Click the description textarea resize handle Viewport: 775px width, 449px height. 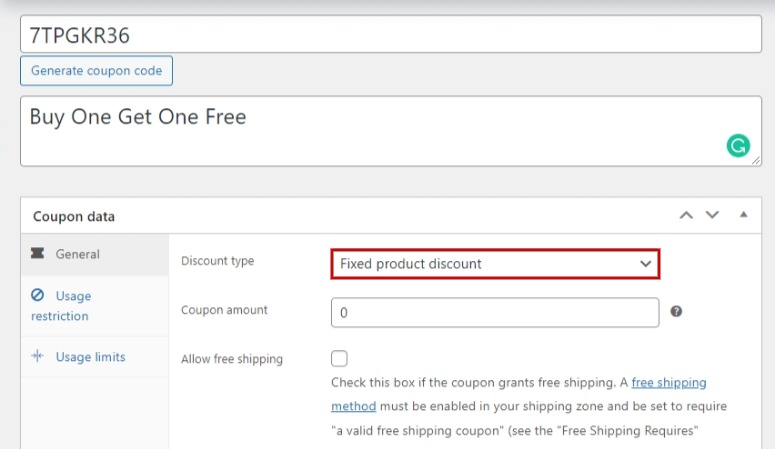point(756,161)
